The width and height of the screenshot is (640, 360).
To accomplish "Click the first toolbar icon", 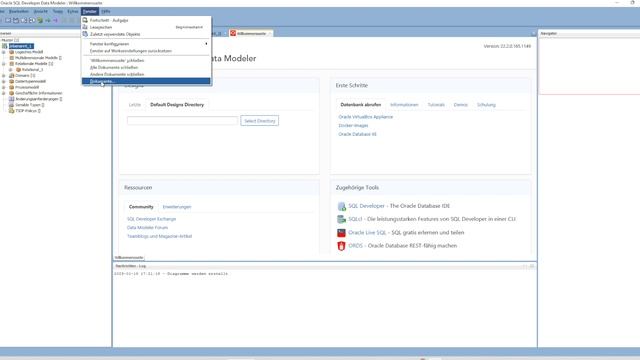I will pos(8,20).
